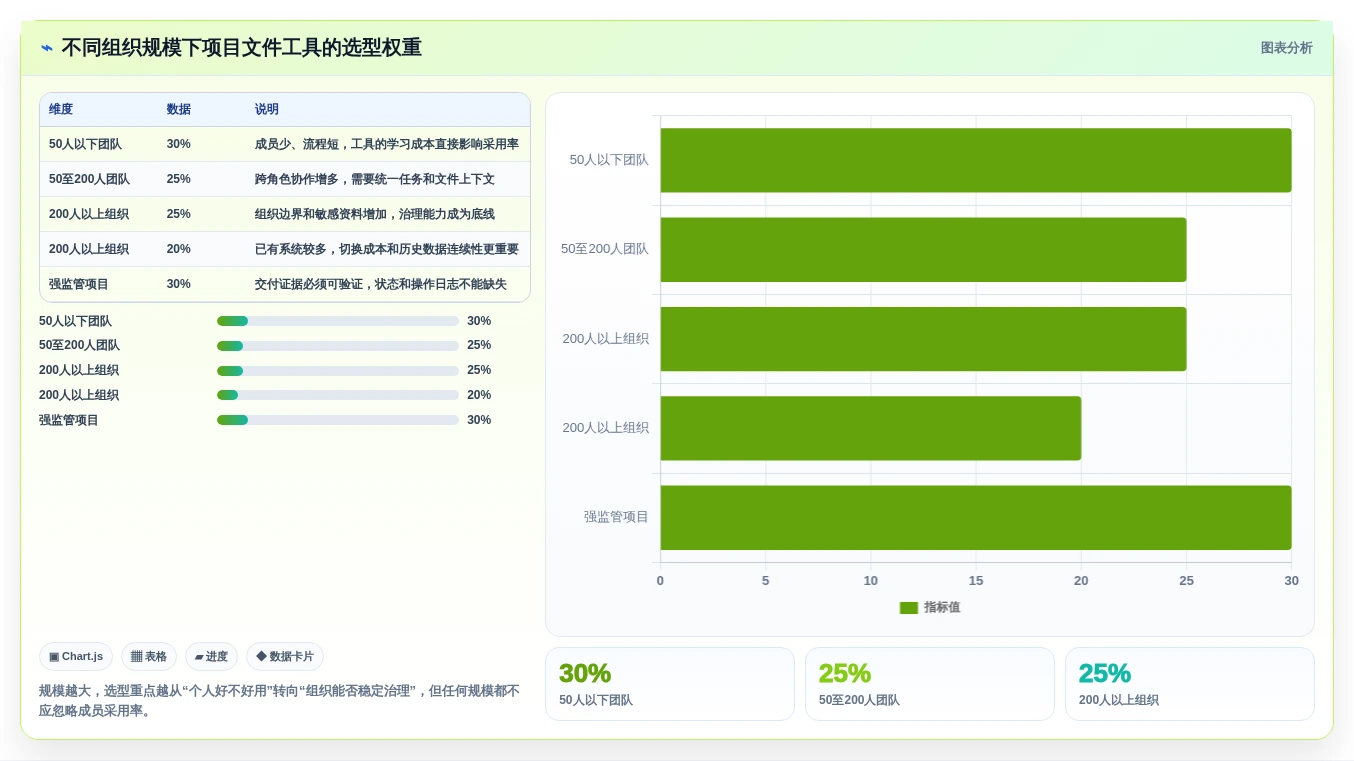Select the Chart.js chip
Image resolution: width=1354 pixels, height=761 pixels.
click(76, 657)
